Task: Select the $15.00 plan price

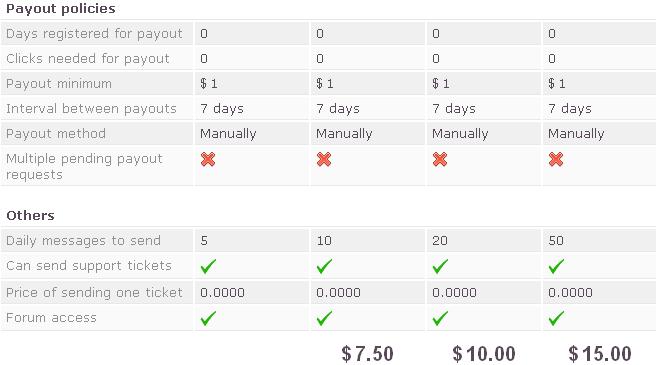Action: [x=600, y=354]
